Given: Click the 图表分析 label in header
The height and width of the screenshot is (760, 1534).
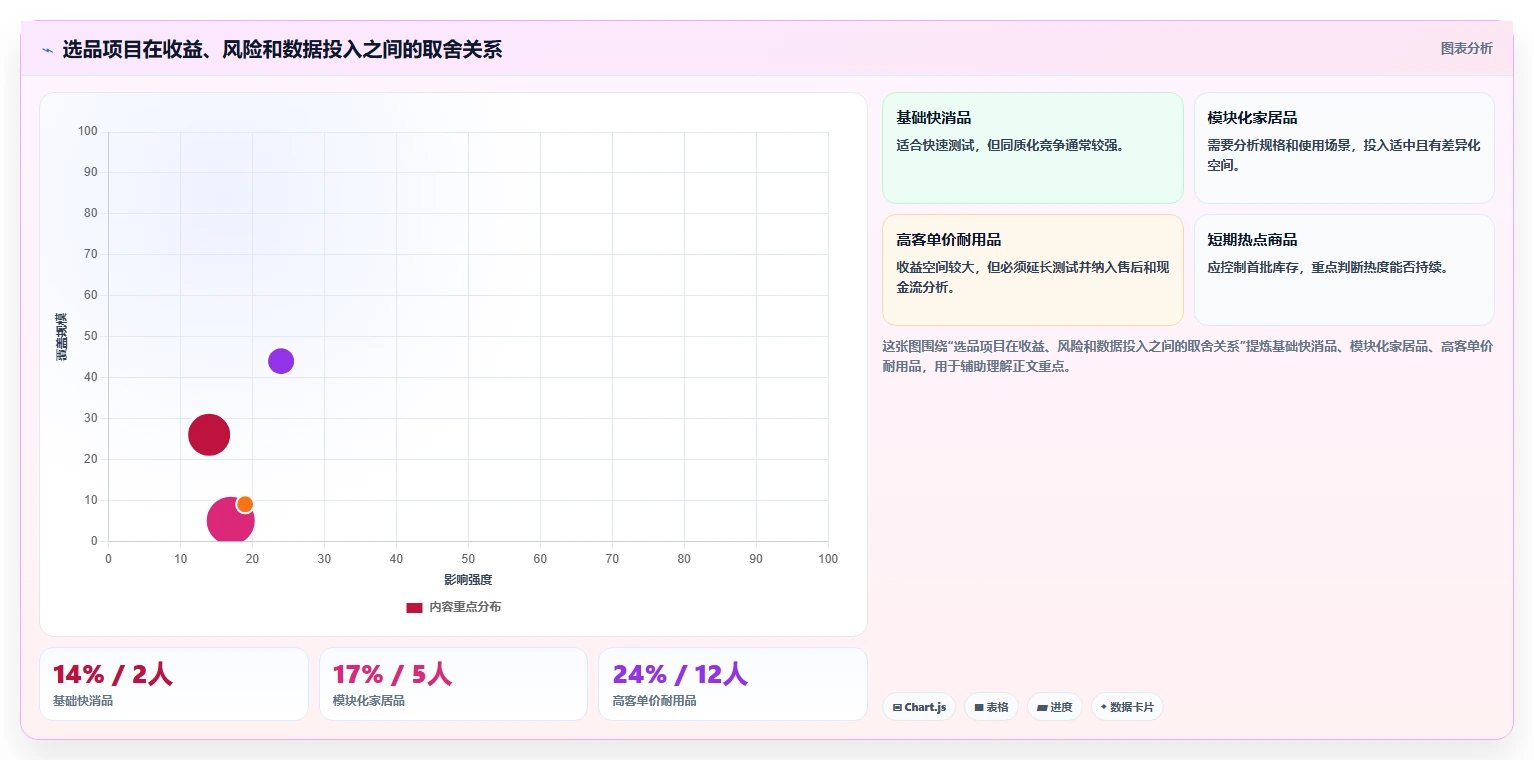Looking at the screenshot, I should click(1466, 48).
